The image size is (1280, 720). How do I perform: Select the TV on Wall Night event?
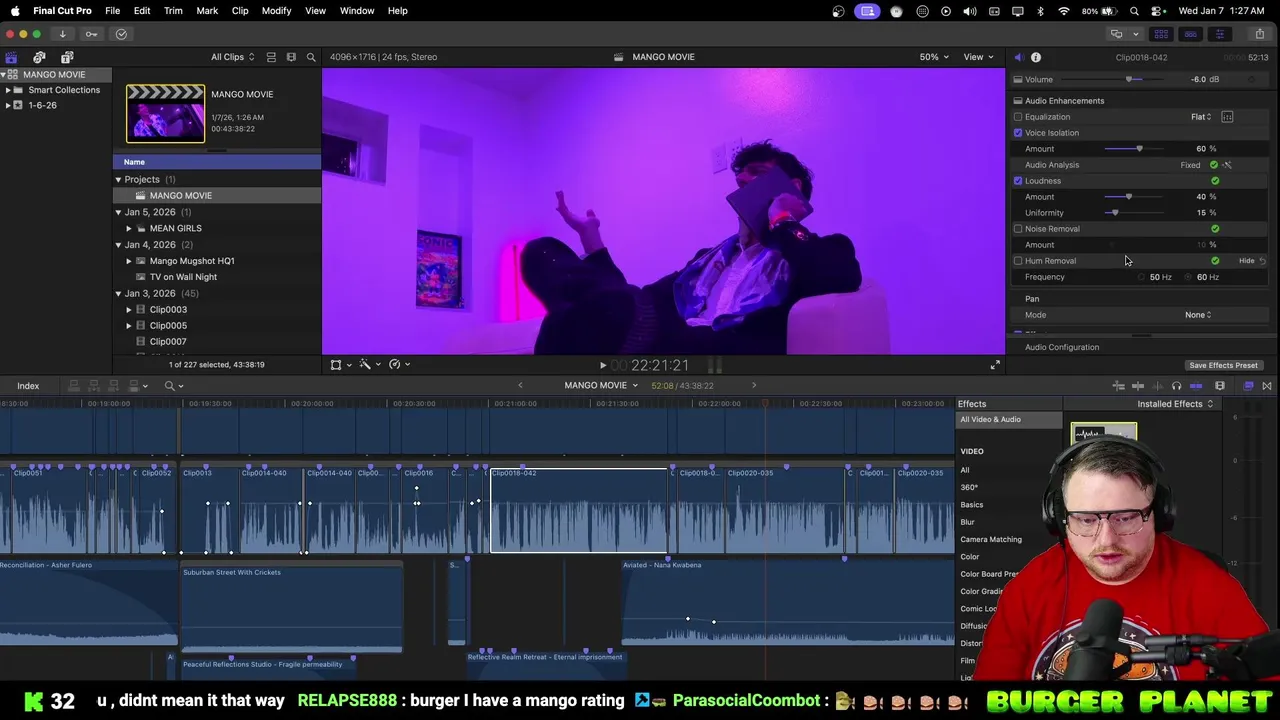(183, 277)
